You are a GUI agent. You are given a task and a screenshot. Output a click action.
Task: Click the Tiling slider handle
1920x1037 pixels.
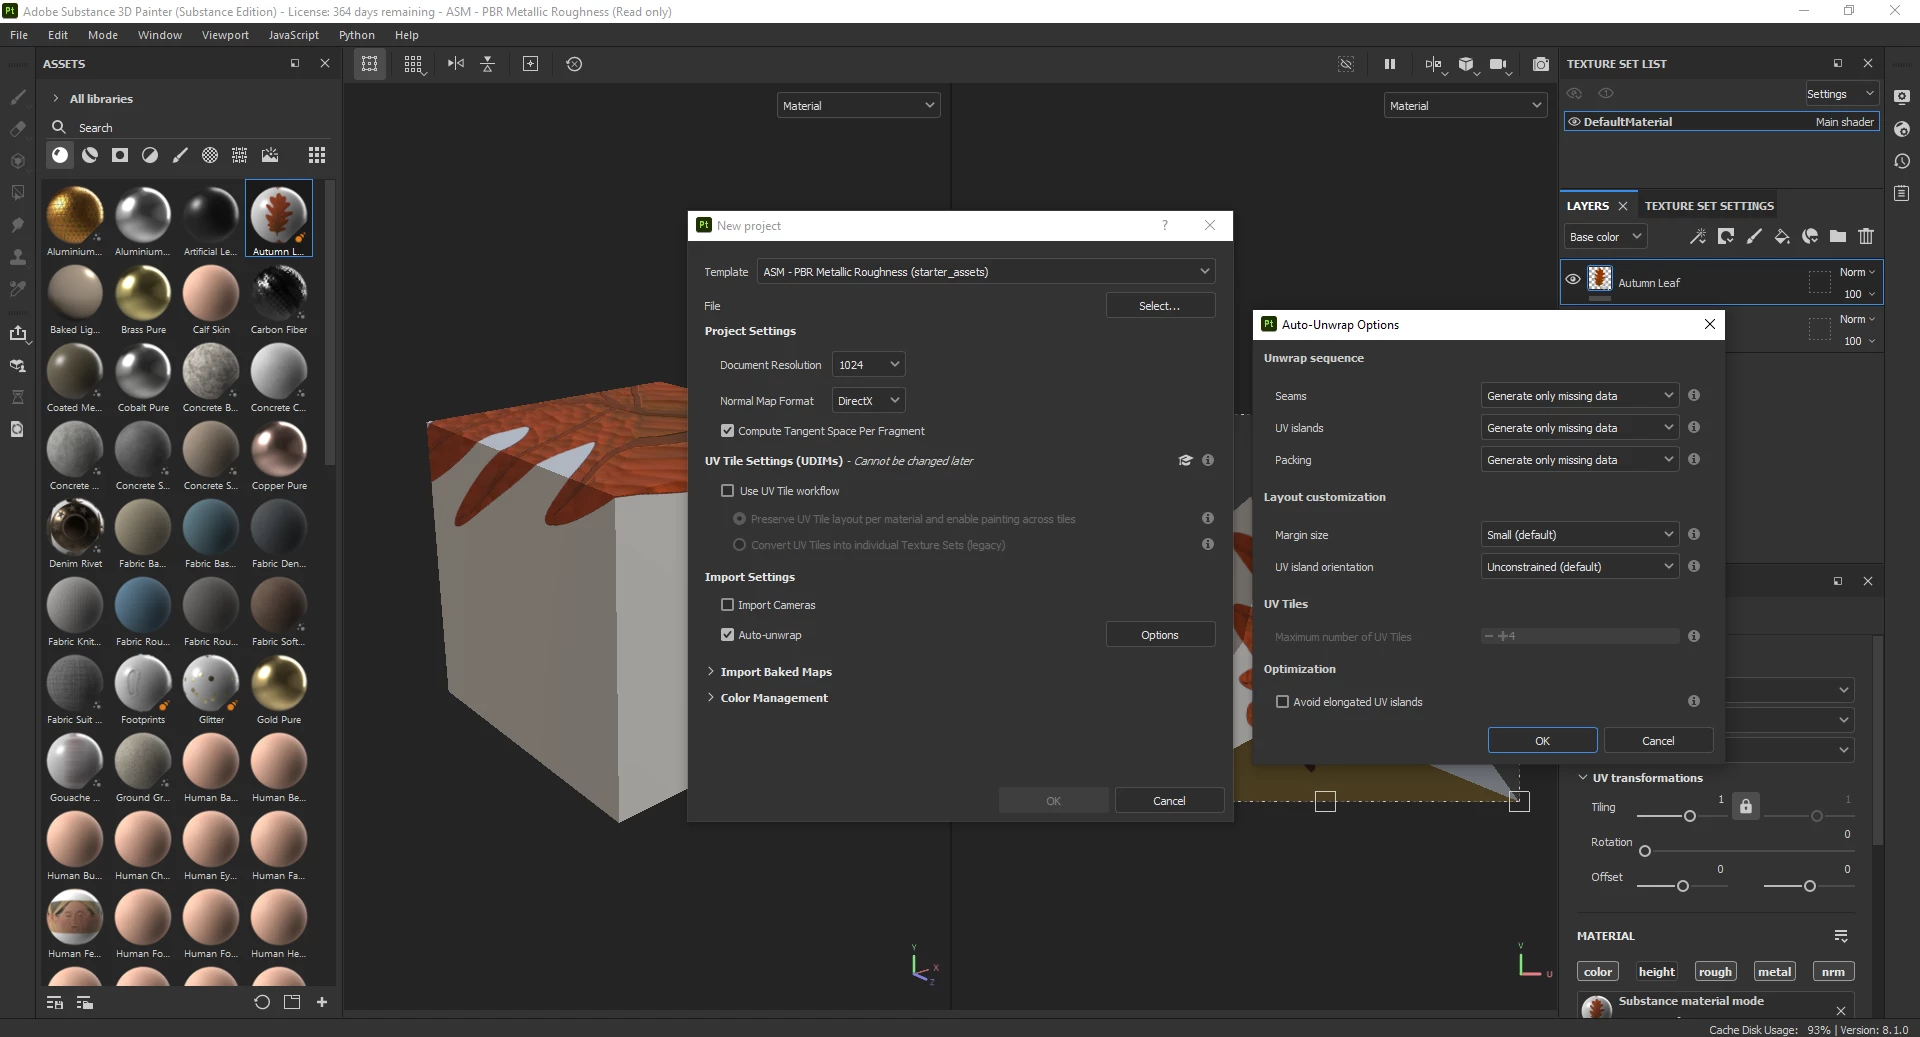click(1690, 816)
